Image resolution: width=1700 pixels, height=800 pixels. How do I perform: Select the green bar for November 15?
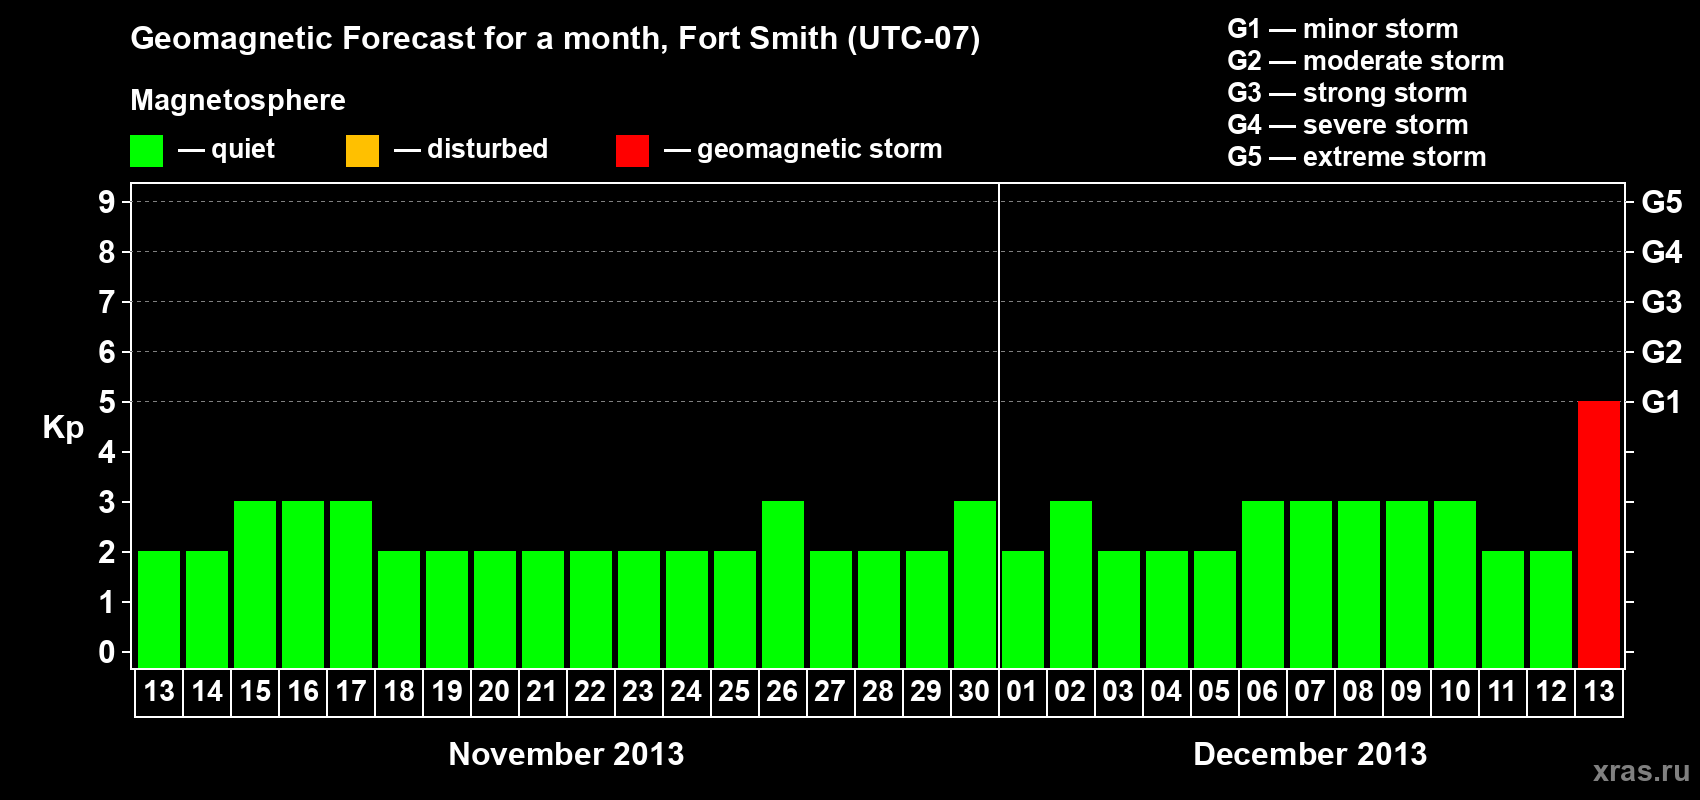click(x=255, y=584)
